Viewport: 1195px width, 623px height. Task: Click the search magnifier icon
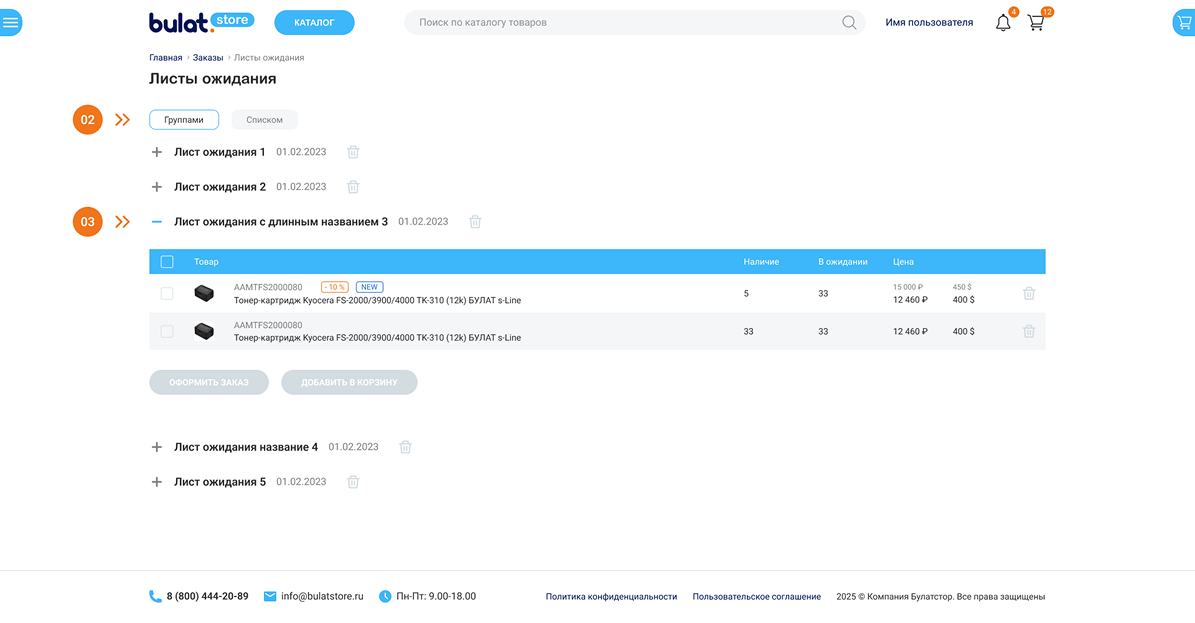point(849,23)
